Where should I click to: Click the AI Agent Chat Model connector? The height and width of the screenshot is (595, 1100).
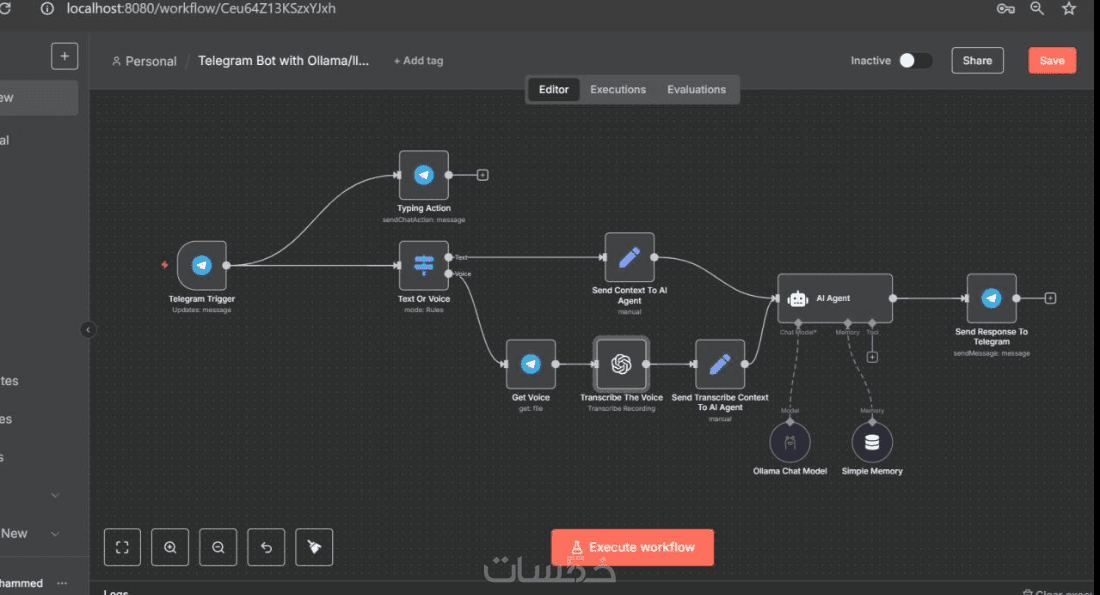coord(798,323)
